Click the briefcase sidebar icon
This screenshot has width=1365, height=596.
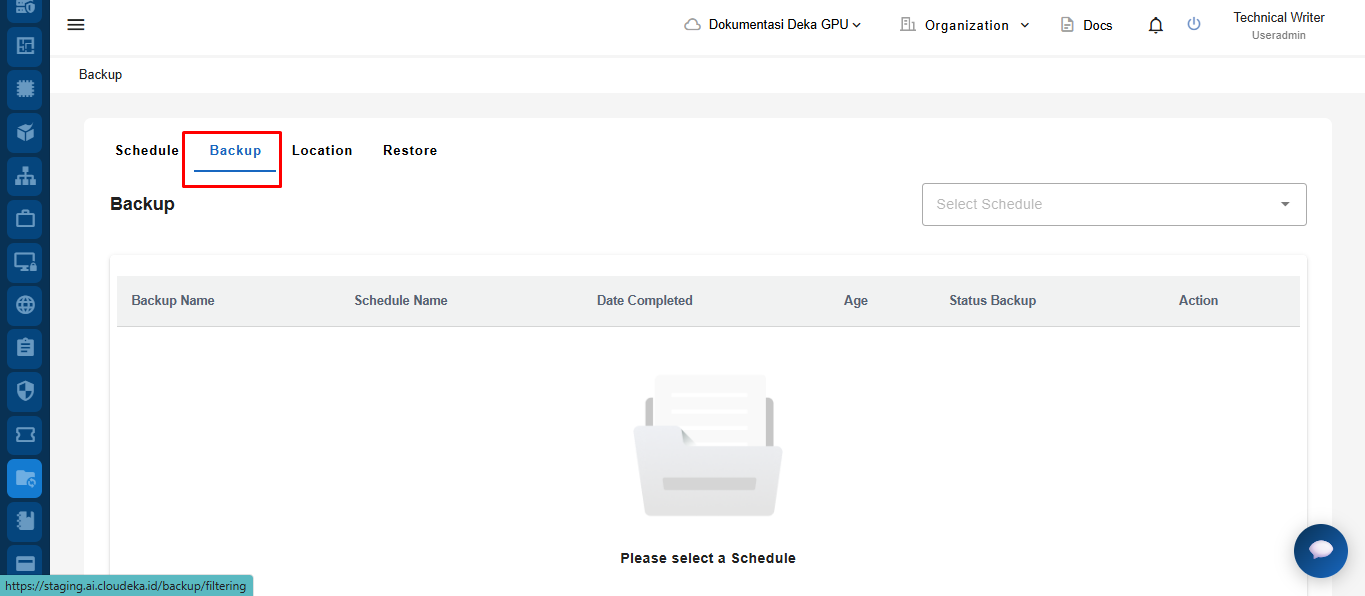[x=25, y=218]
